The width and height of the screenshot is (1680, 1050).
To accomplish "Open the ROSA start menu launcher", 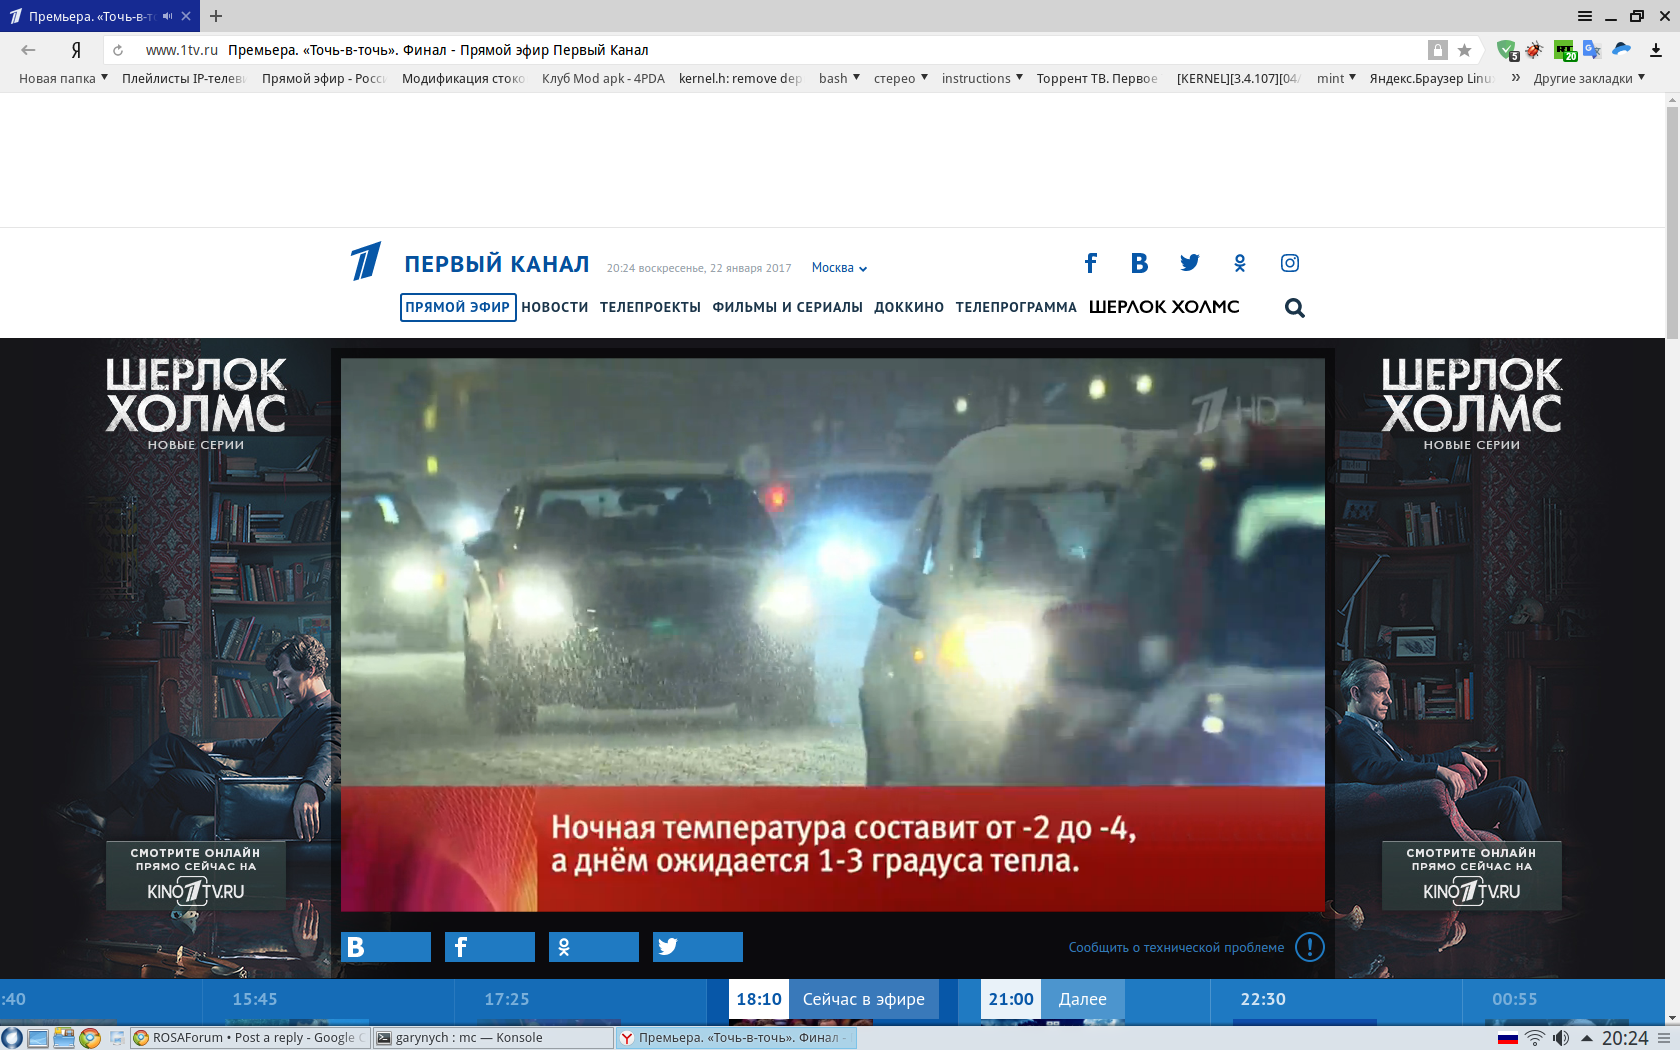I will 12,1038.
